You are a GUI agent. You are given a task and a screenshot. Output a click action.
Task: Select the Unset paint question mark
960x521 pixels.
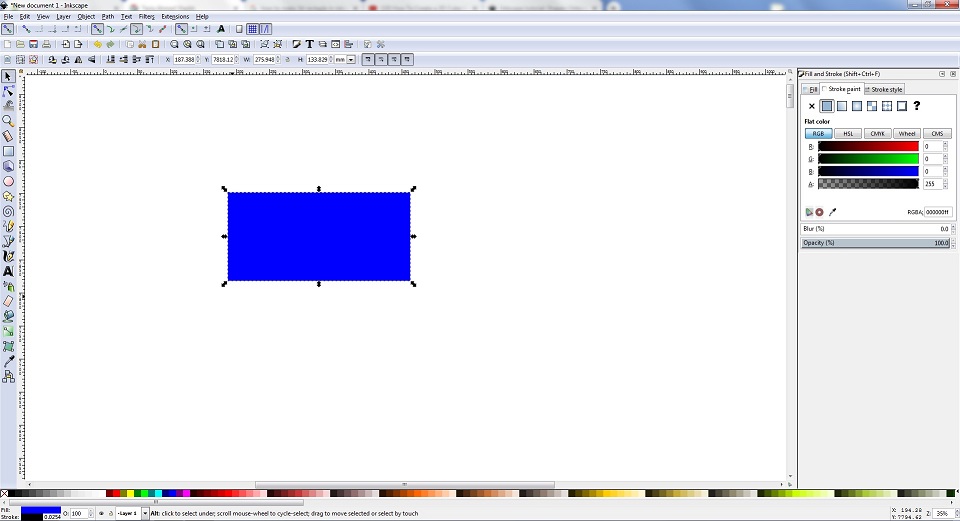pos(917,106)
